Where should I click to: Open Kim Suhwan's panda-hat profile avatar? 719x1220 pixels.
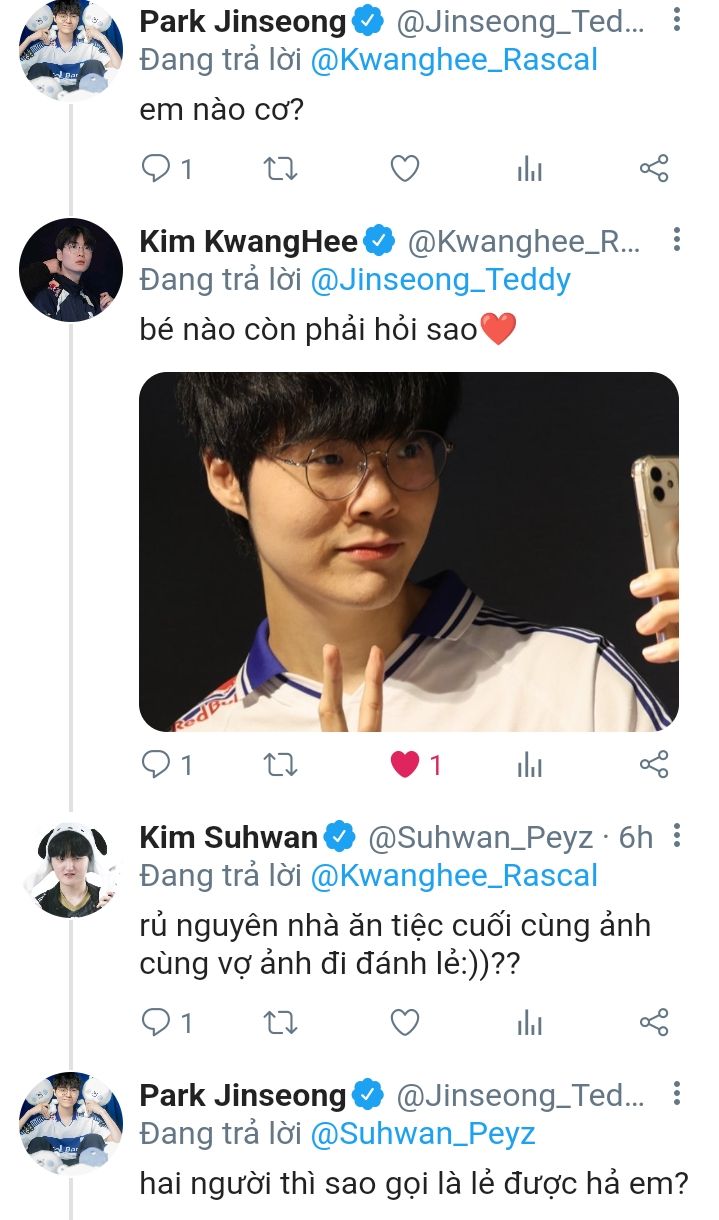pyautogui.click(x=71, y=868)
